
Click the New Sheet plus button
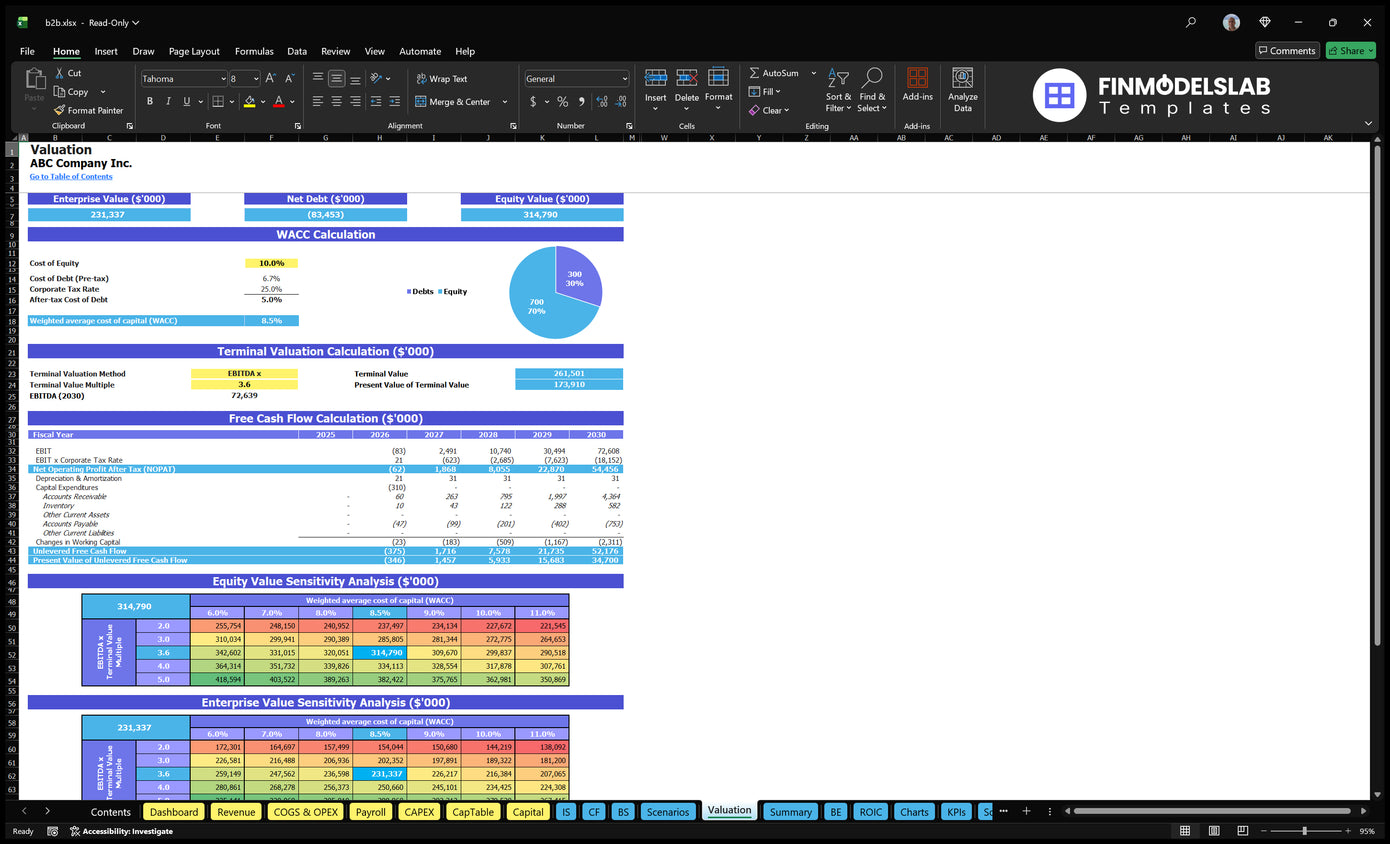point(1026,811)
